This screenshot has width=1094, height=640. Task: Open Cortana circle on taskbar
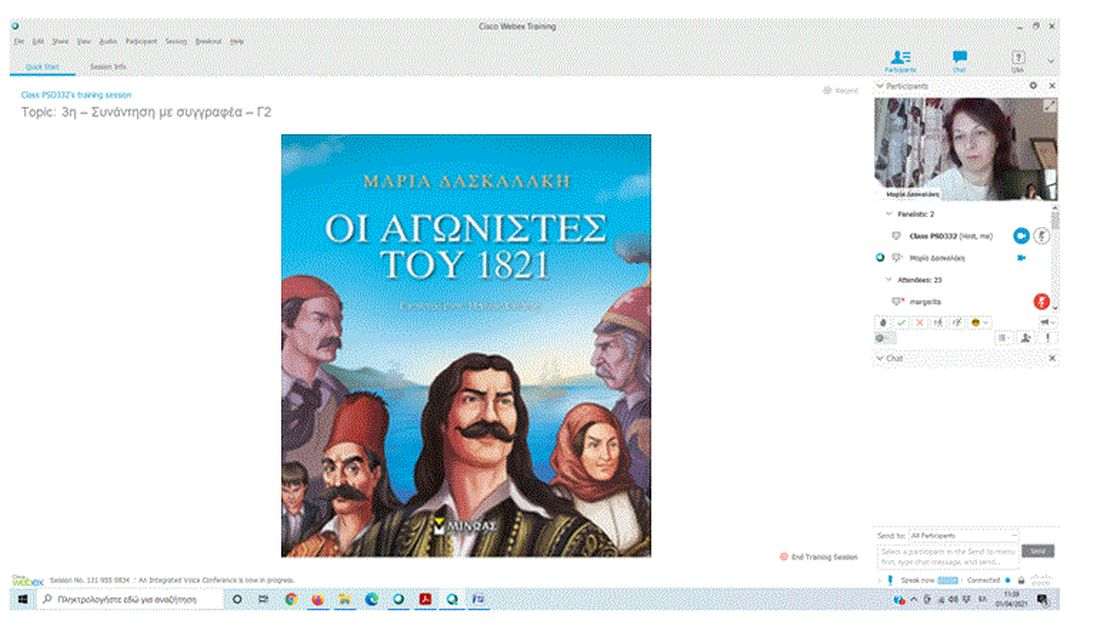coord(237,600)
